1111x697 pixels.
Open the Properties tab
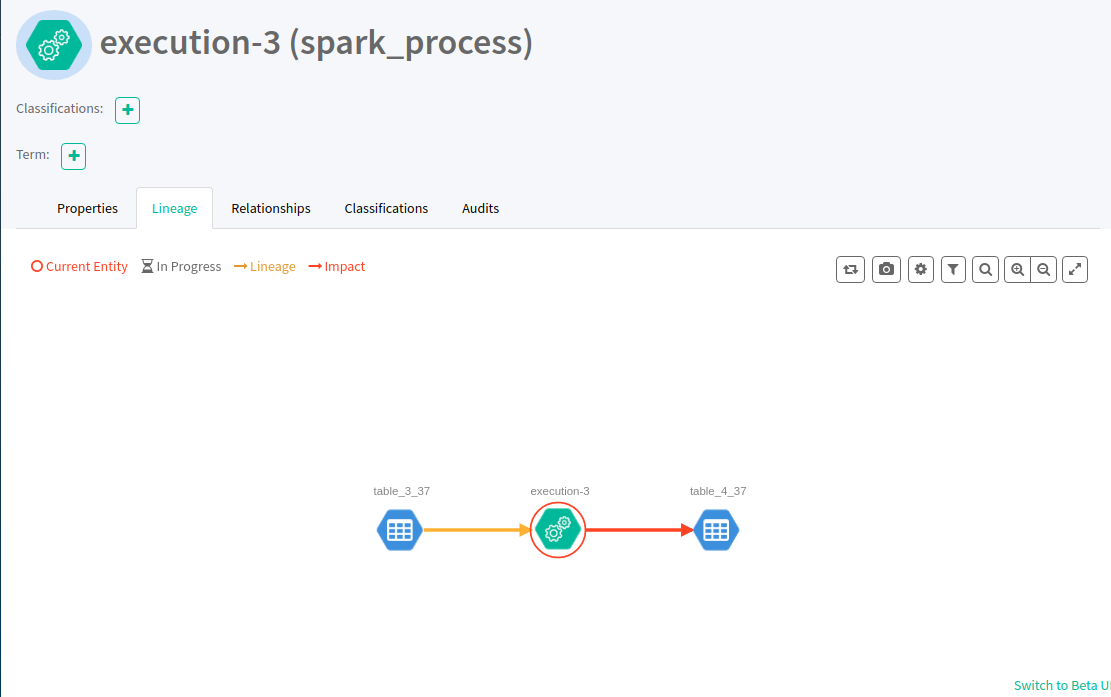click(87, 208)
